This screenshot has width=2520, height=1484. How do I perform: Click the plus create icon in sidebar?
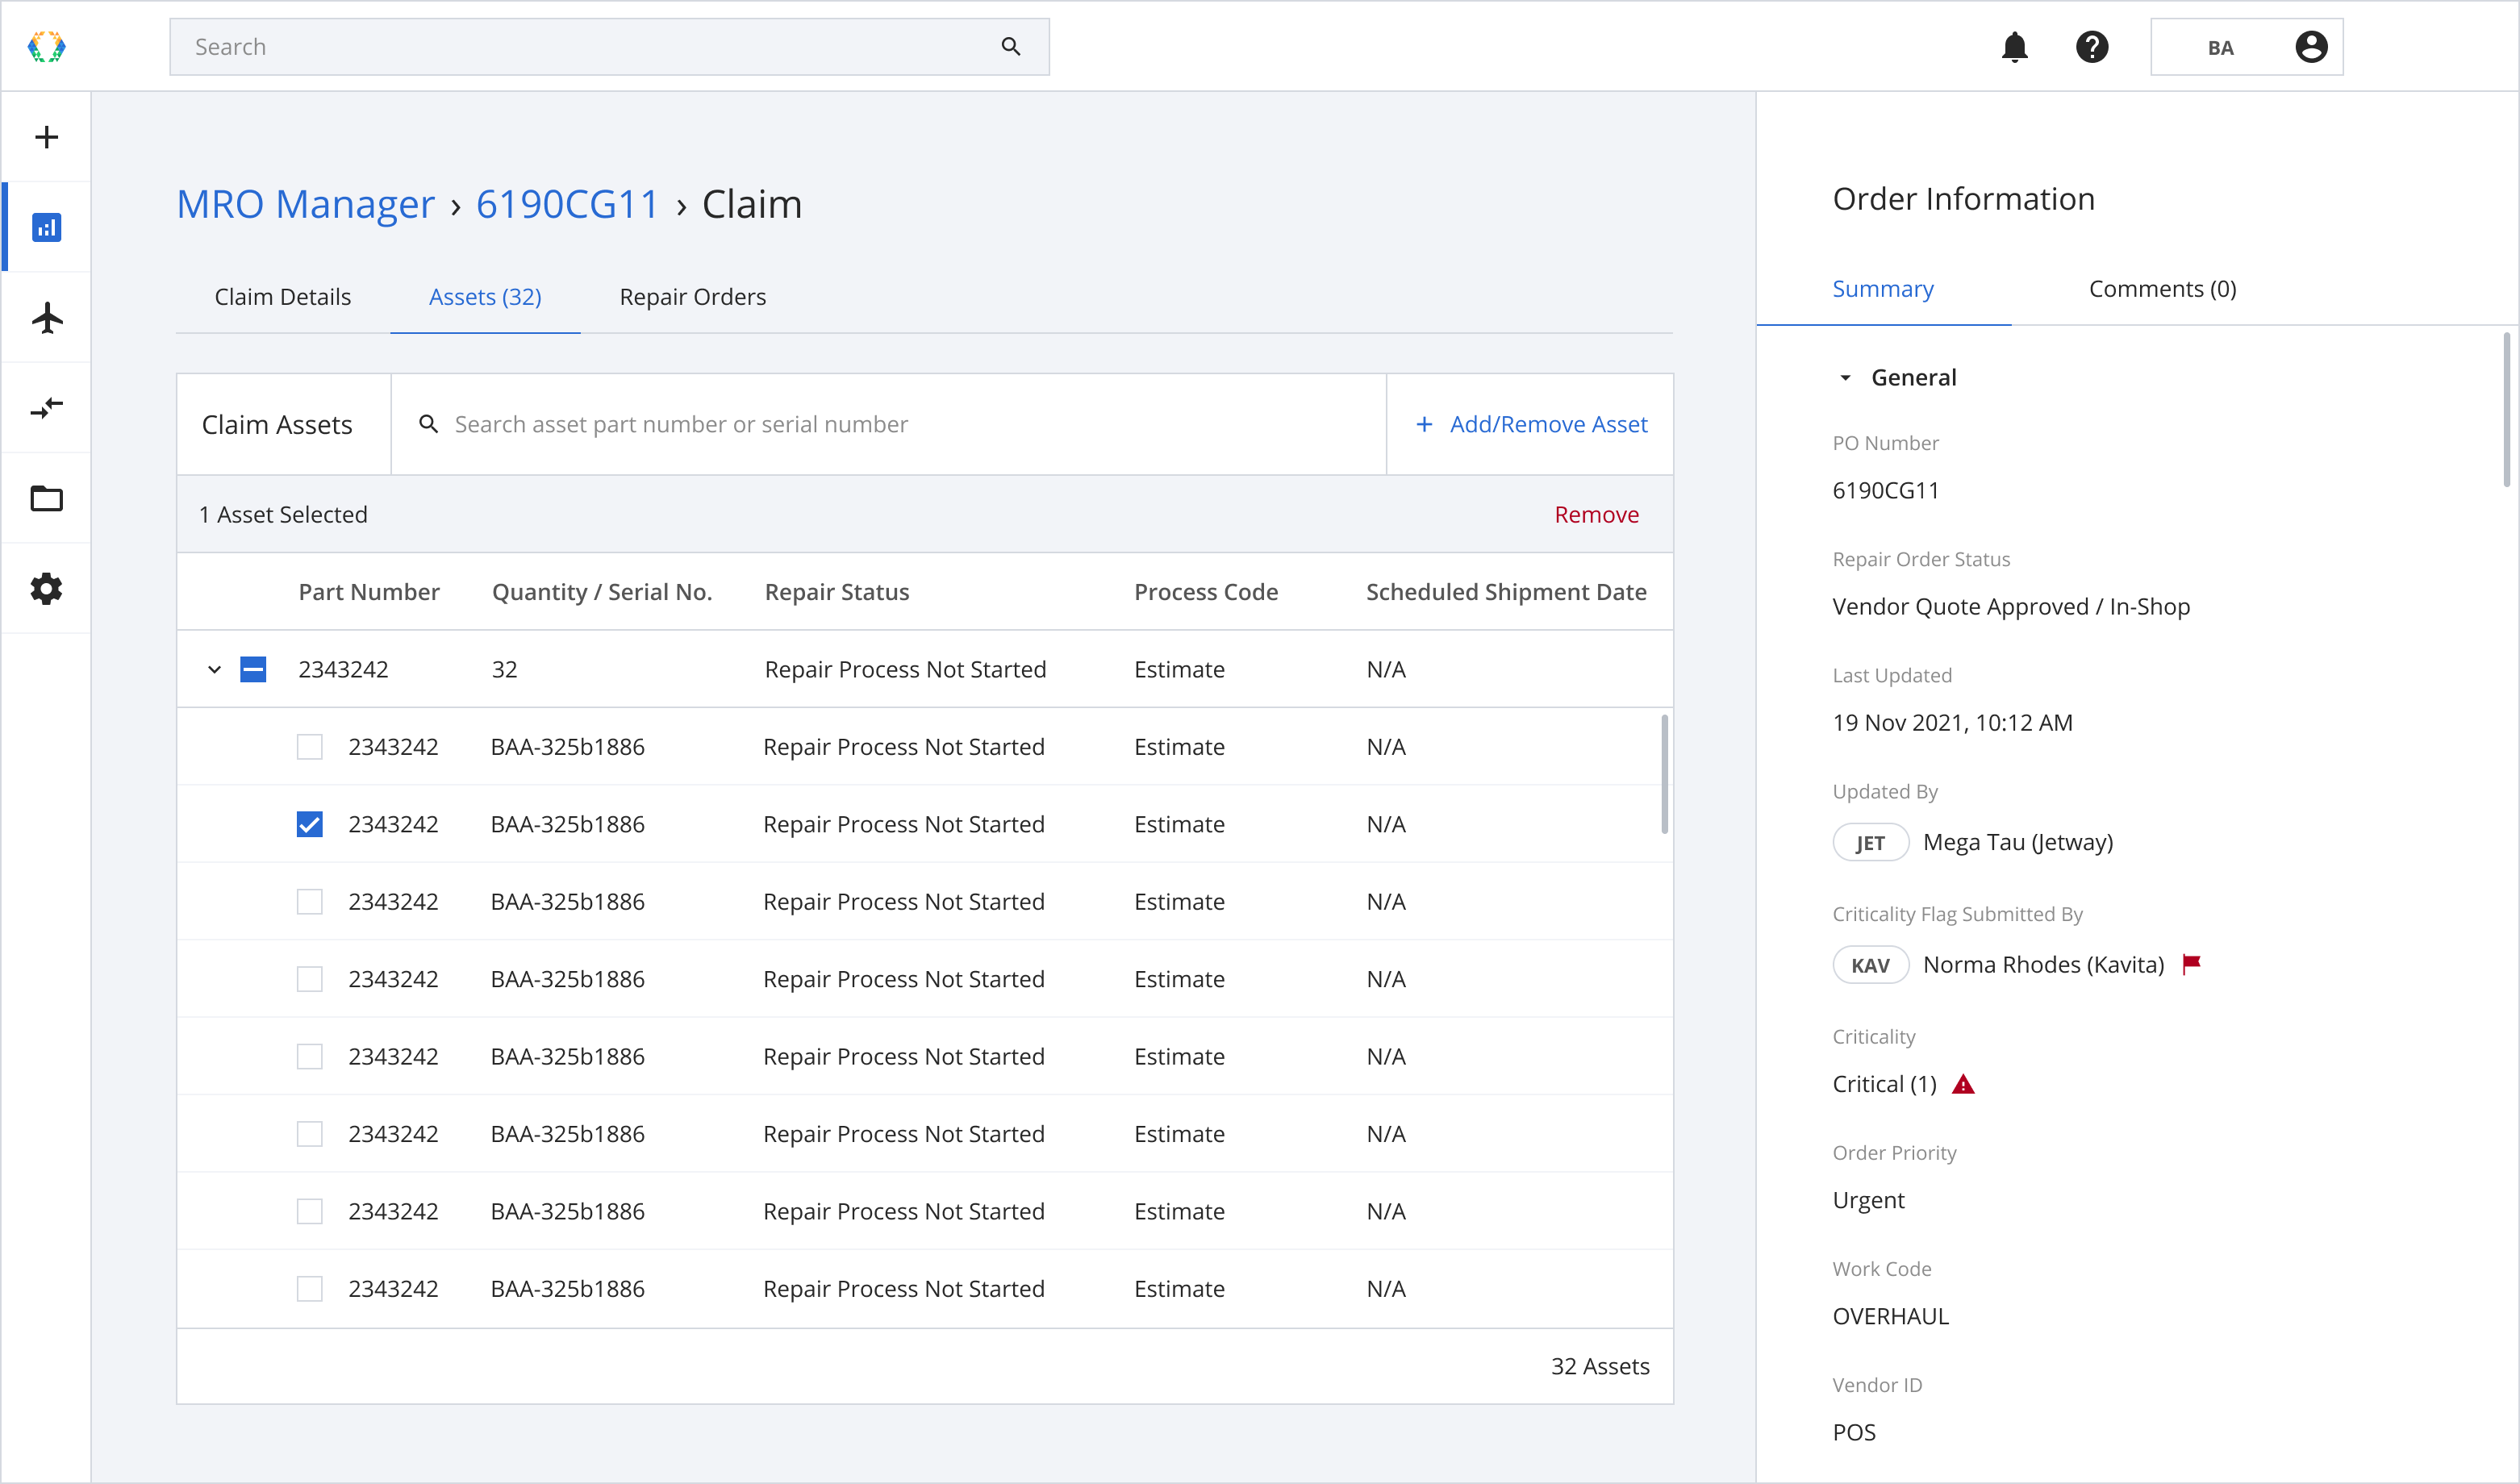click(47, 137)
